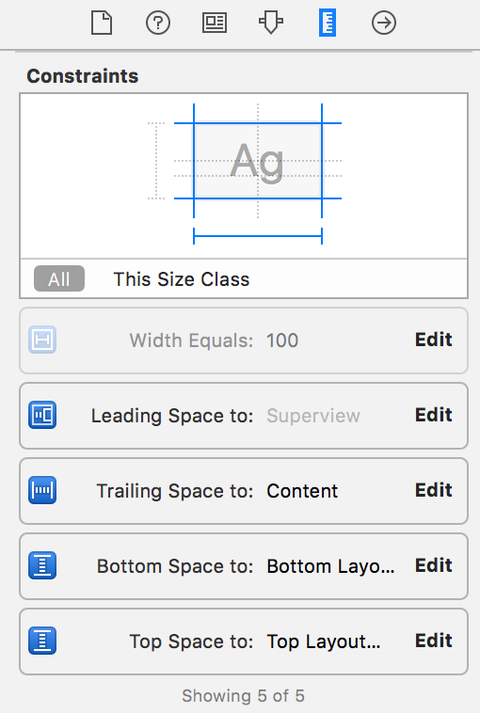Edit the Width Equals 100 constraint
Screen dimensions: 480x713
(x=433, y=340)
